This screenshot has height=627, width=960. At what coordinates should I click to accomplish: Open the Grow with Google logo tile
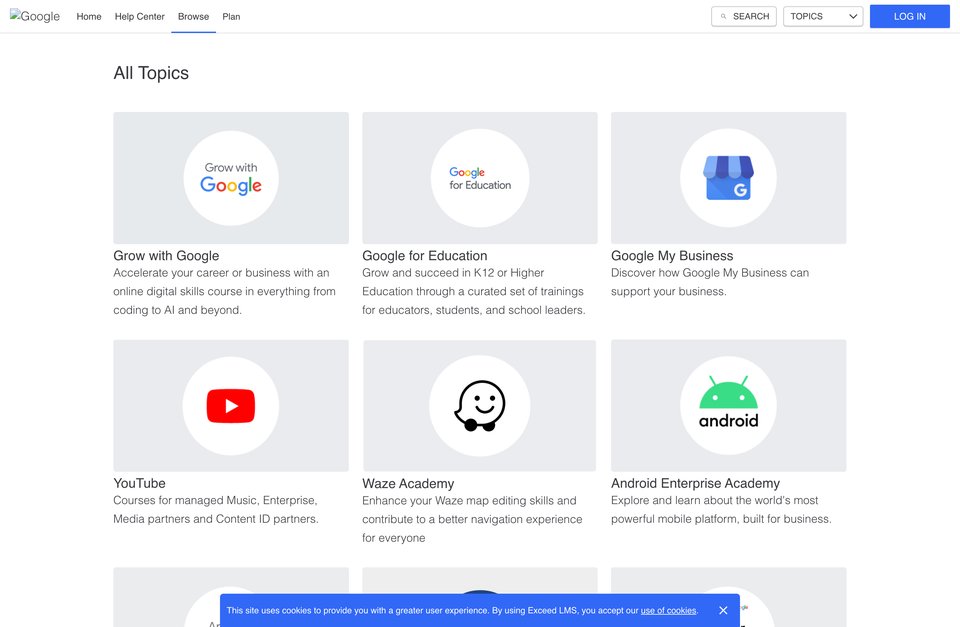coord(231,178)
